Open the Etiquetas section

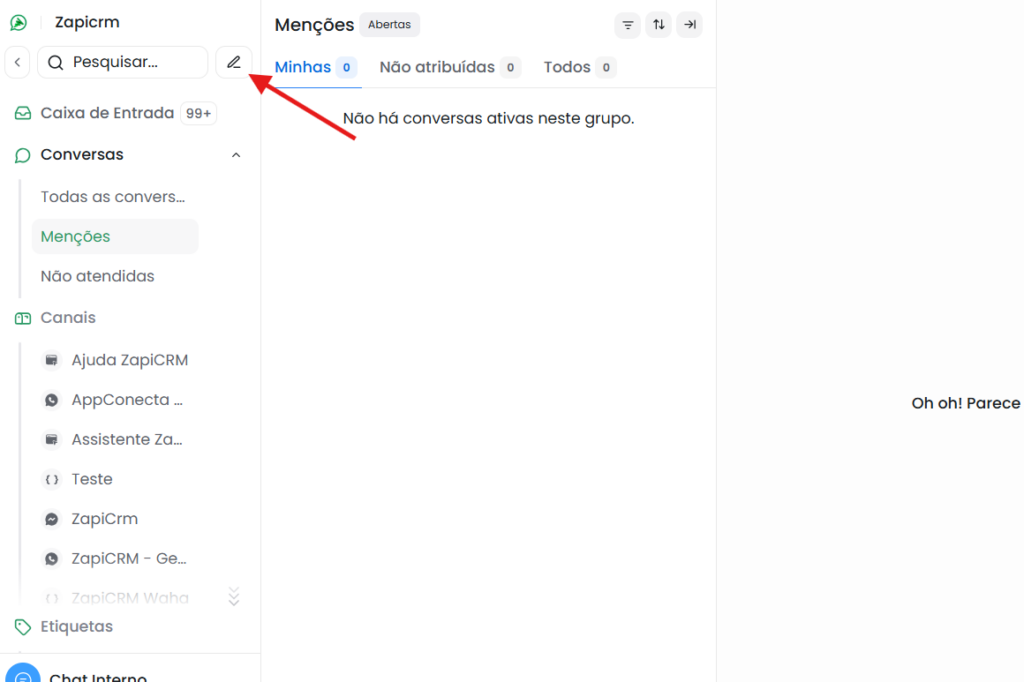[77, 627]
